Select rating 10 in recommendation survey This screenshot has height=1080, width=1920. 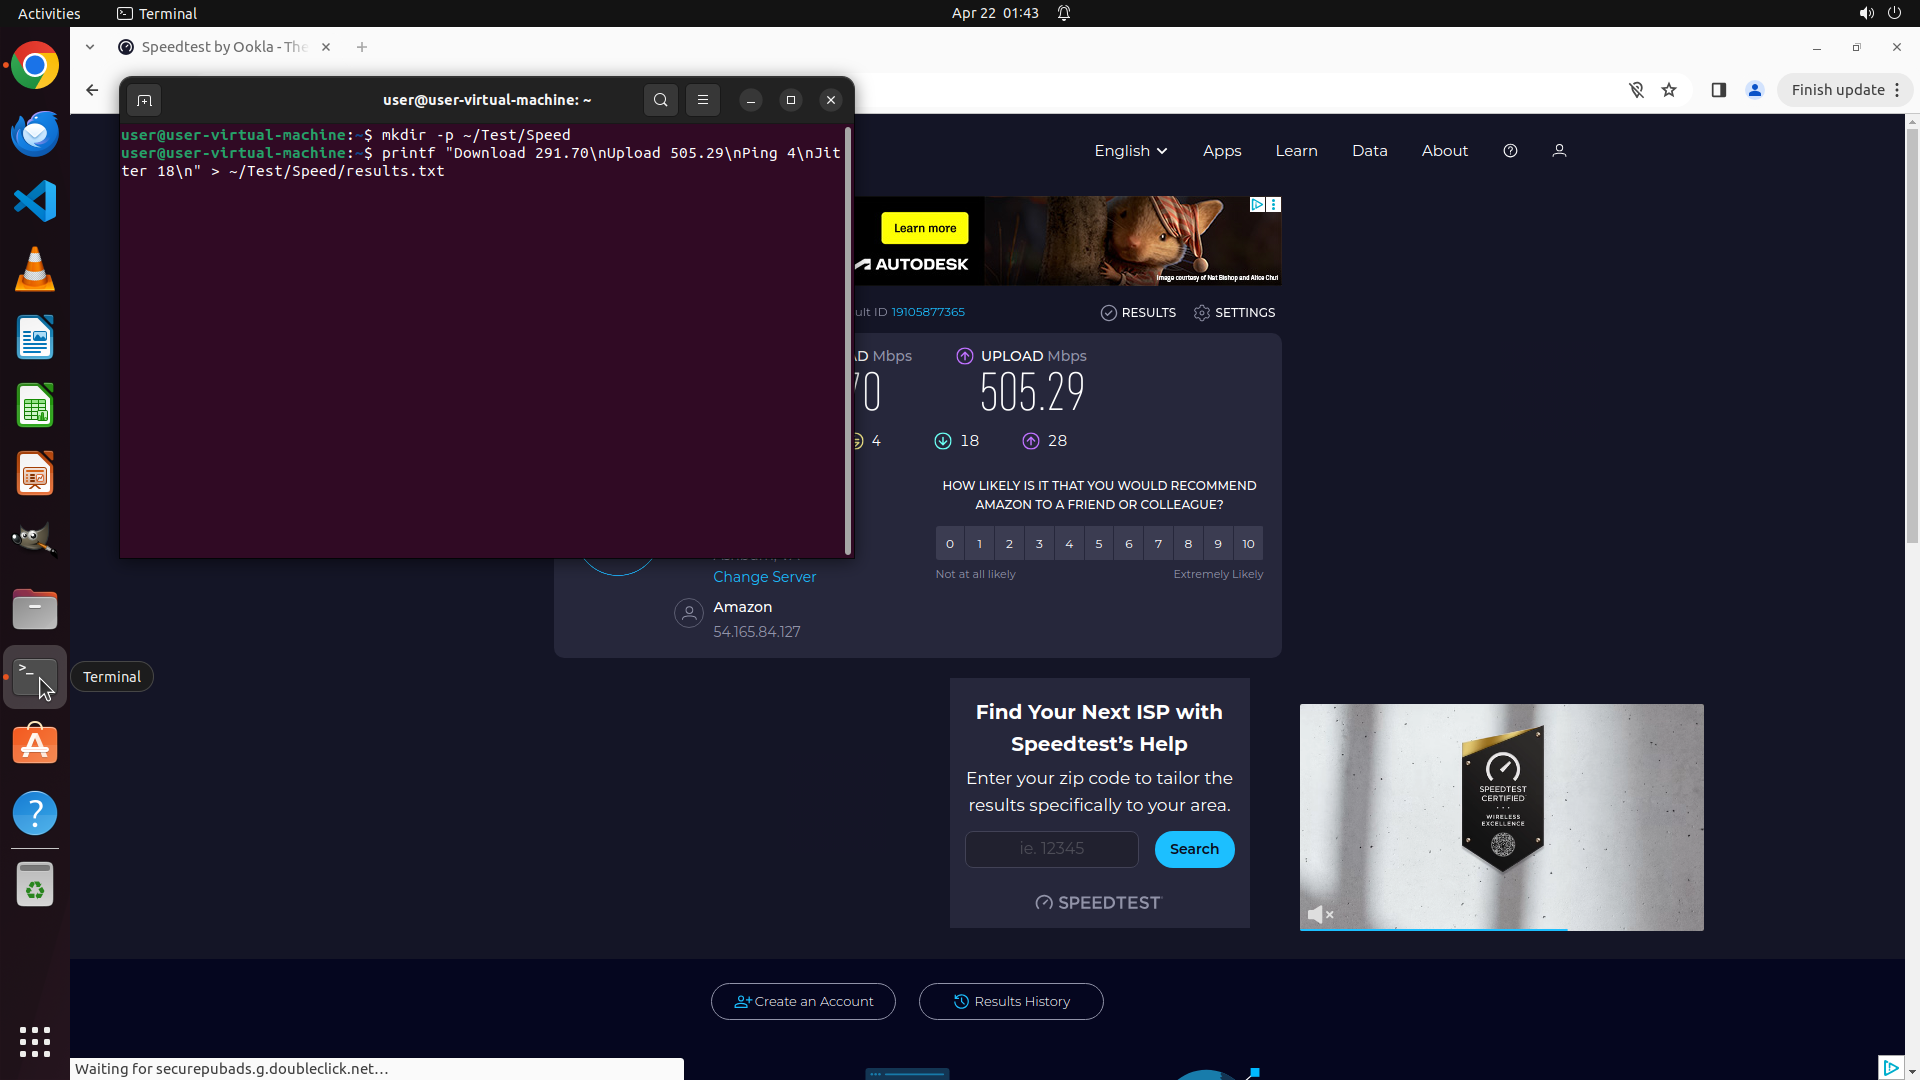click(x=1248, y=544)
